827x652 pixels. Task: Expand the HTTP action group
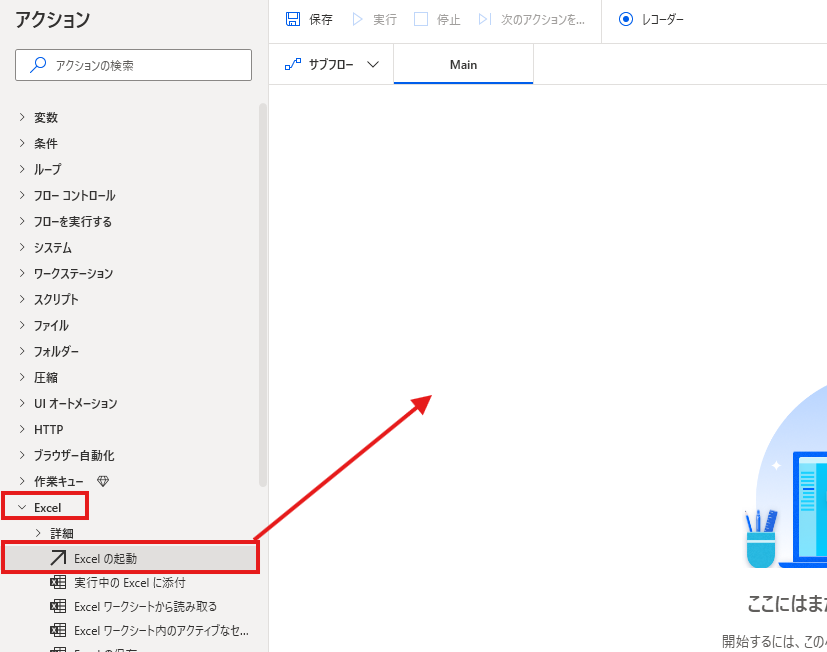click(22, 429)
